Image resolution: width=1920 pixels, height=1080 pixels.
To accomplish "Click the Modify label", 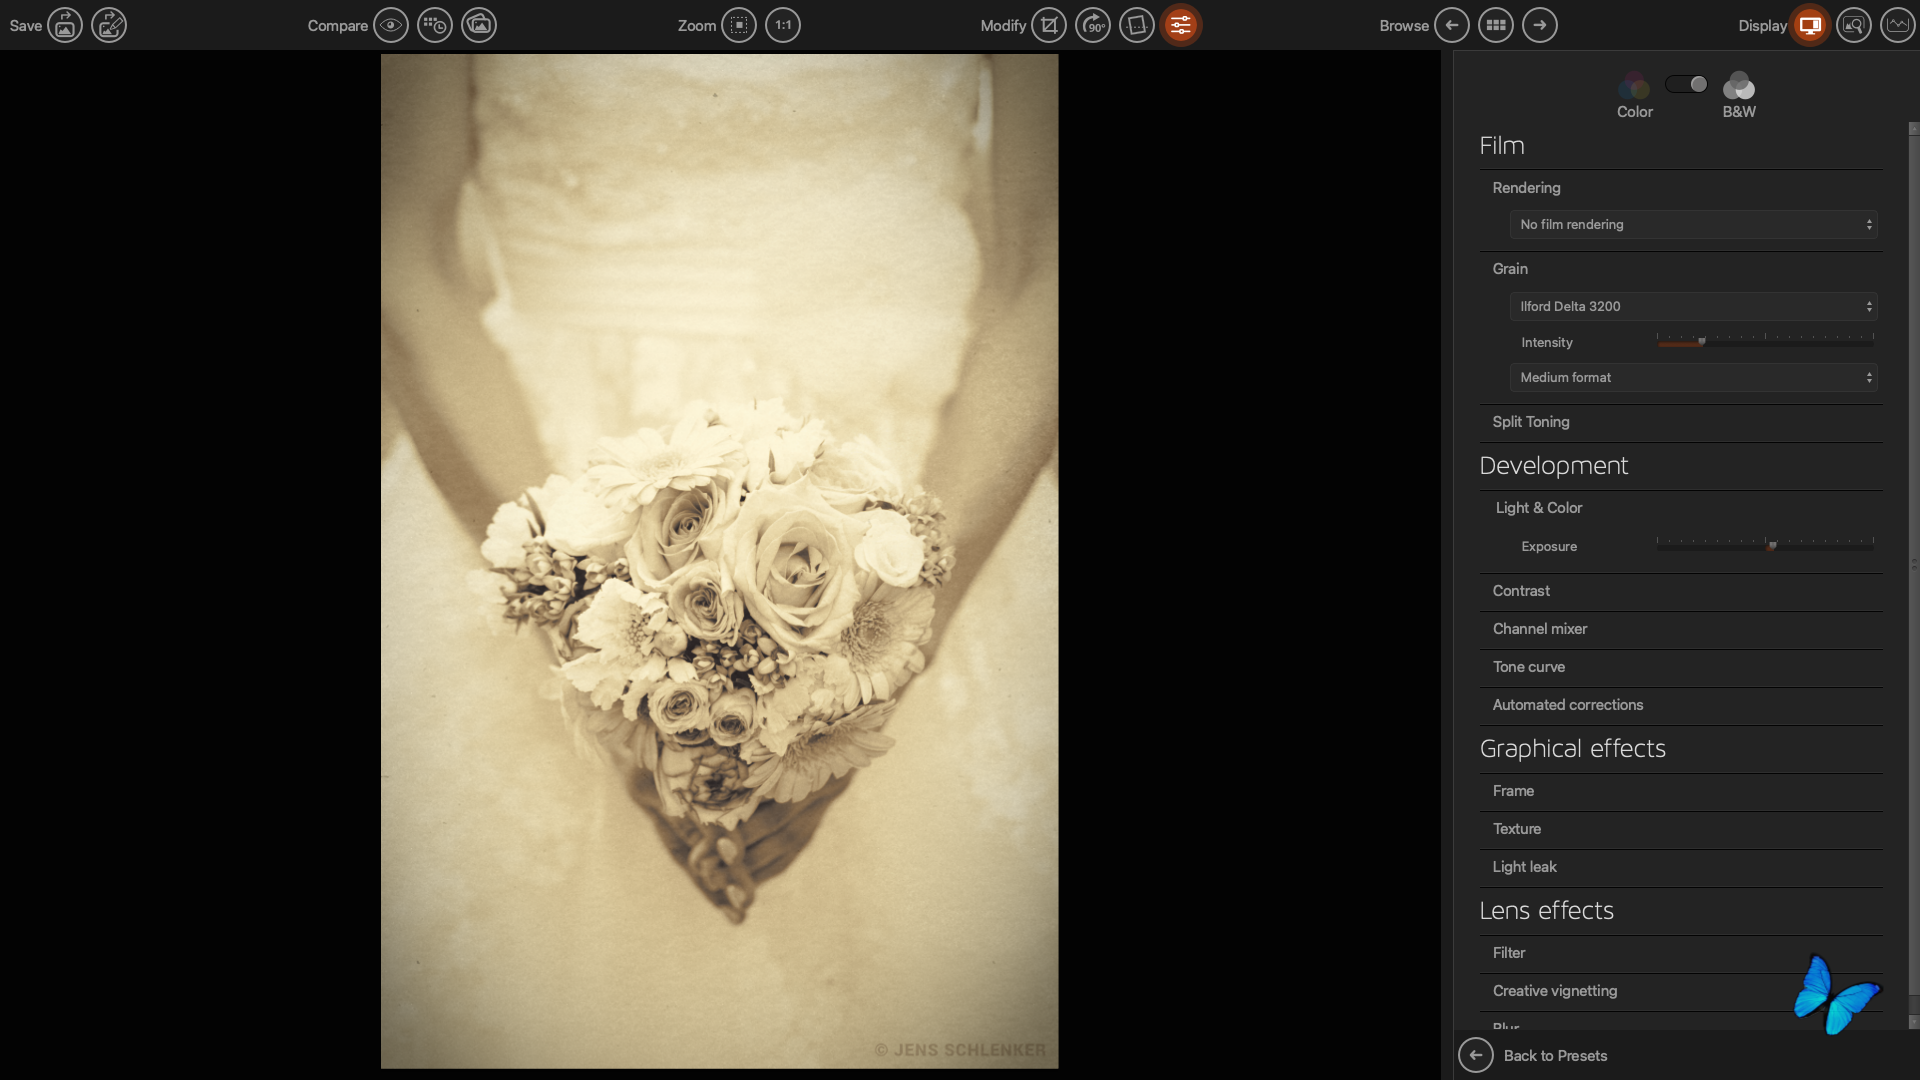I will 1003,26.
